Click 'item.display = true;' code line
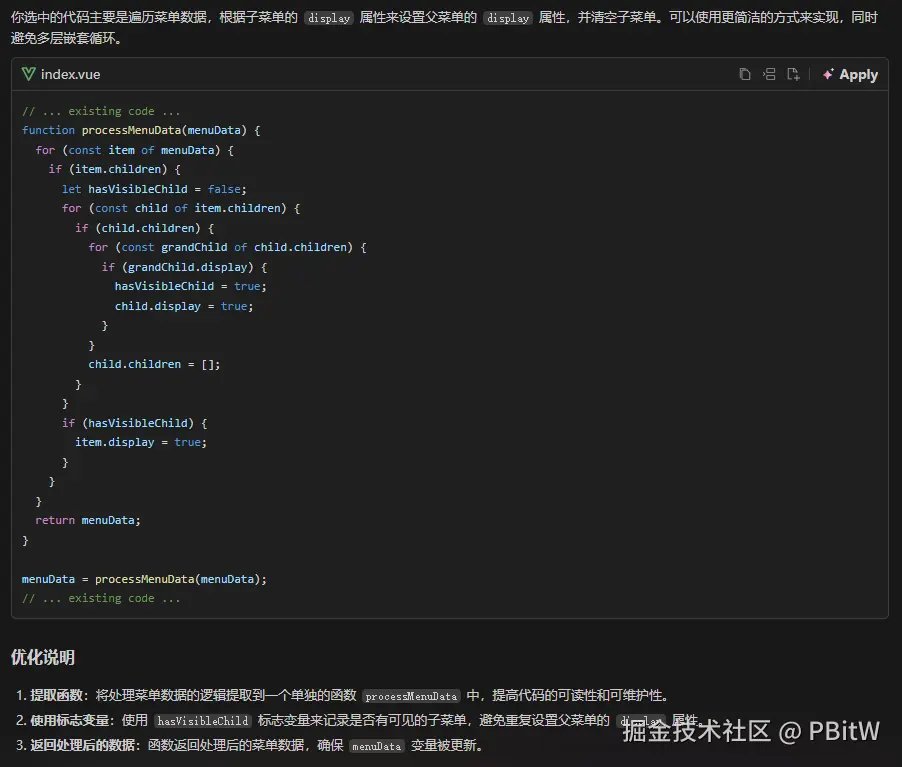902x767 pixels. point(140,442)
